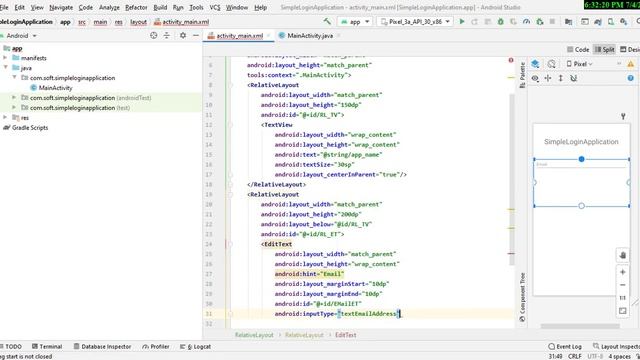
Task: Expand the (test) package arrow
Action: [x=14, y=107]
